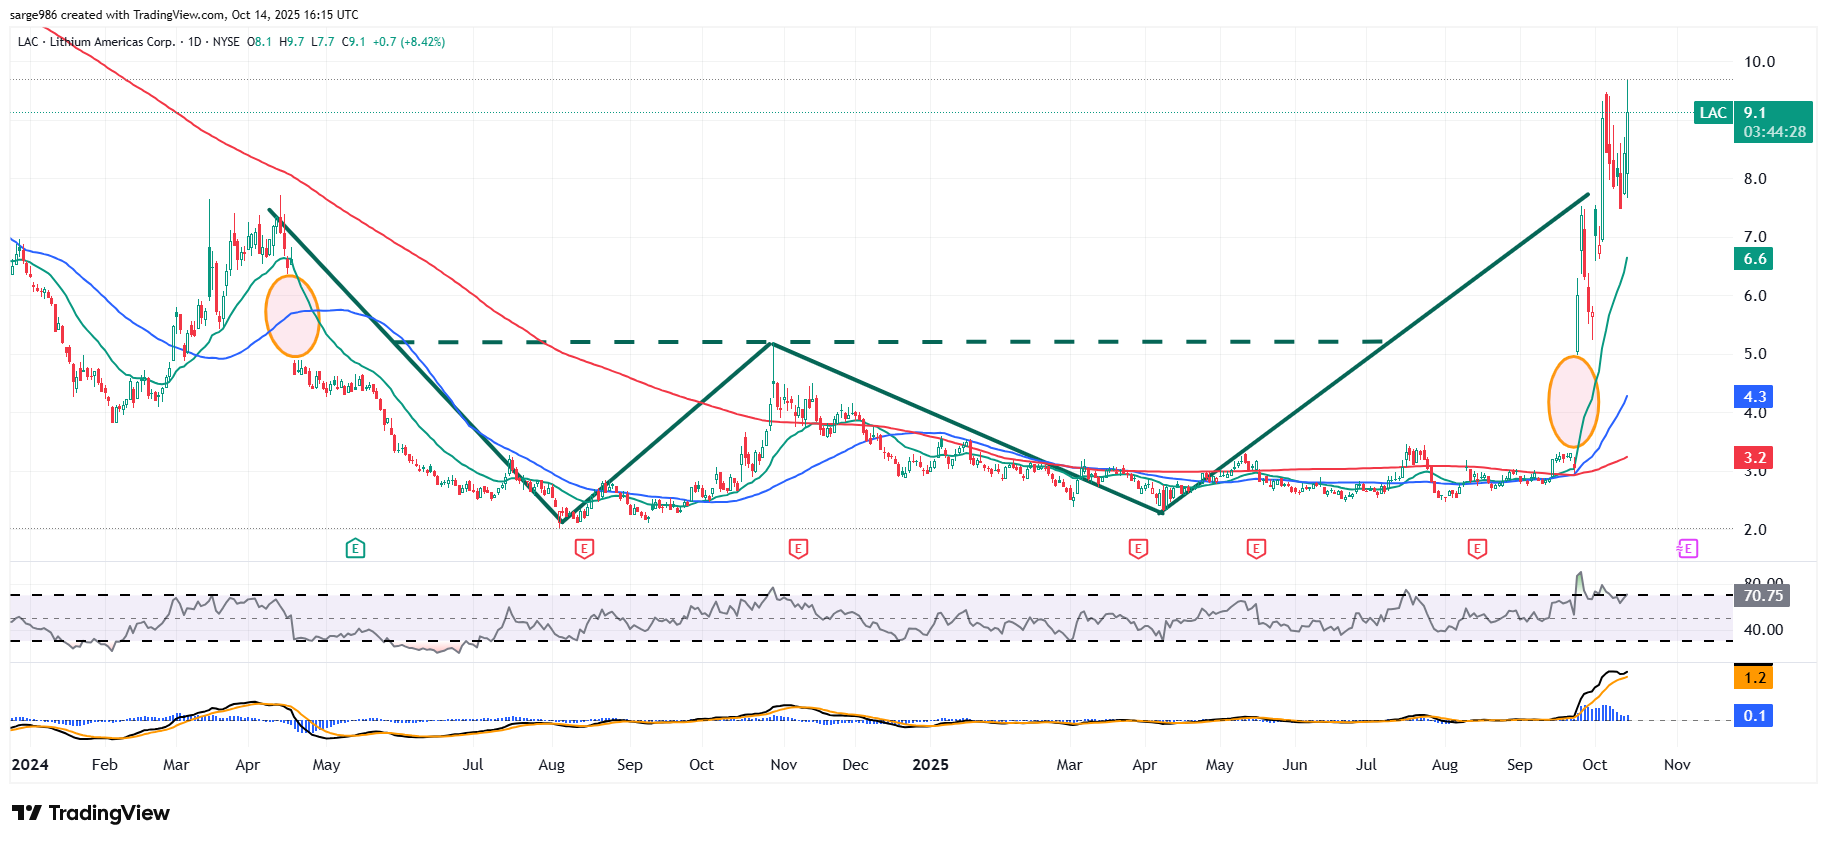The height and width of the screenshot is (843, 1827).
Task: Click the green earnings marker near May 2024
Action: 355,548
